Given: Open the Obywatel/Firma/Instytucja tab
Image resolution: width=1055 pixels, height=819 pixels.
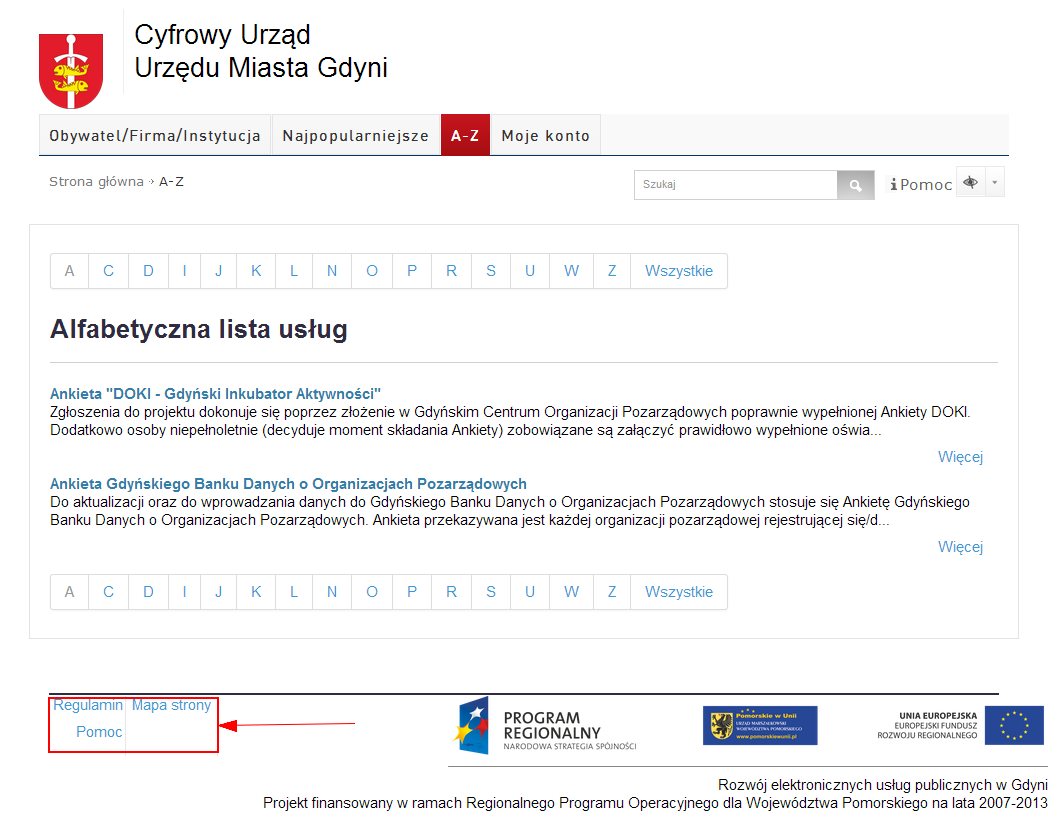Looking at the screenshot, I should (155, 136).
